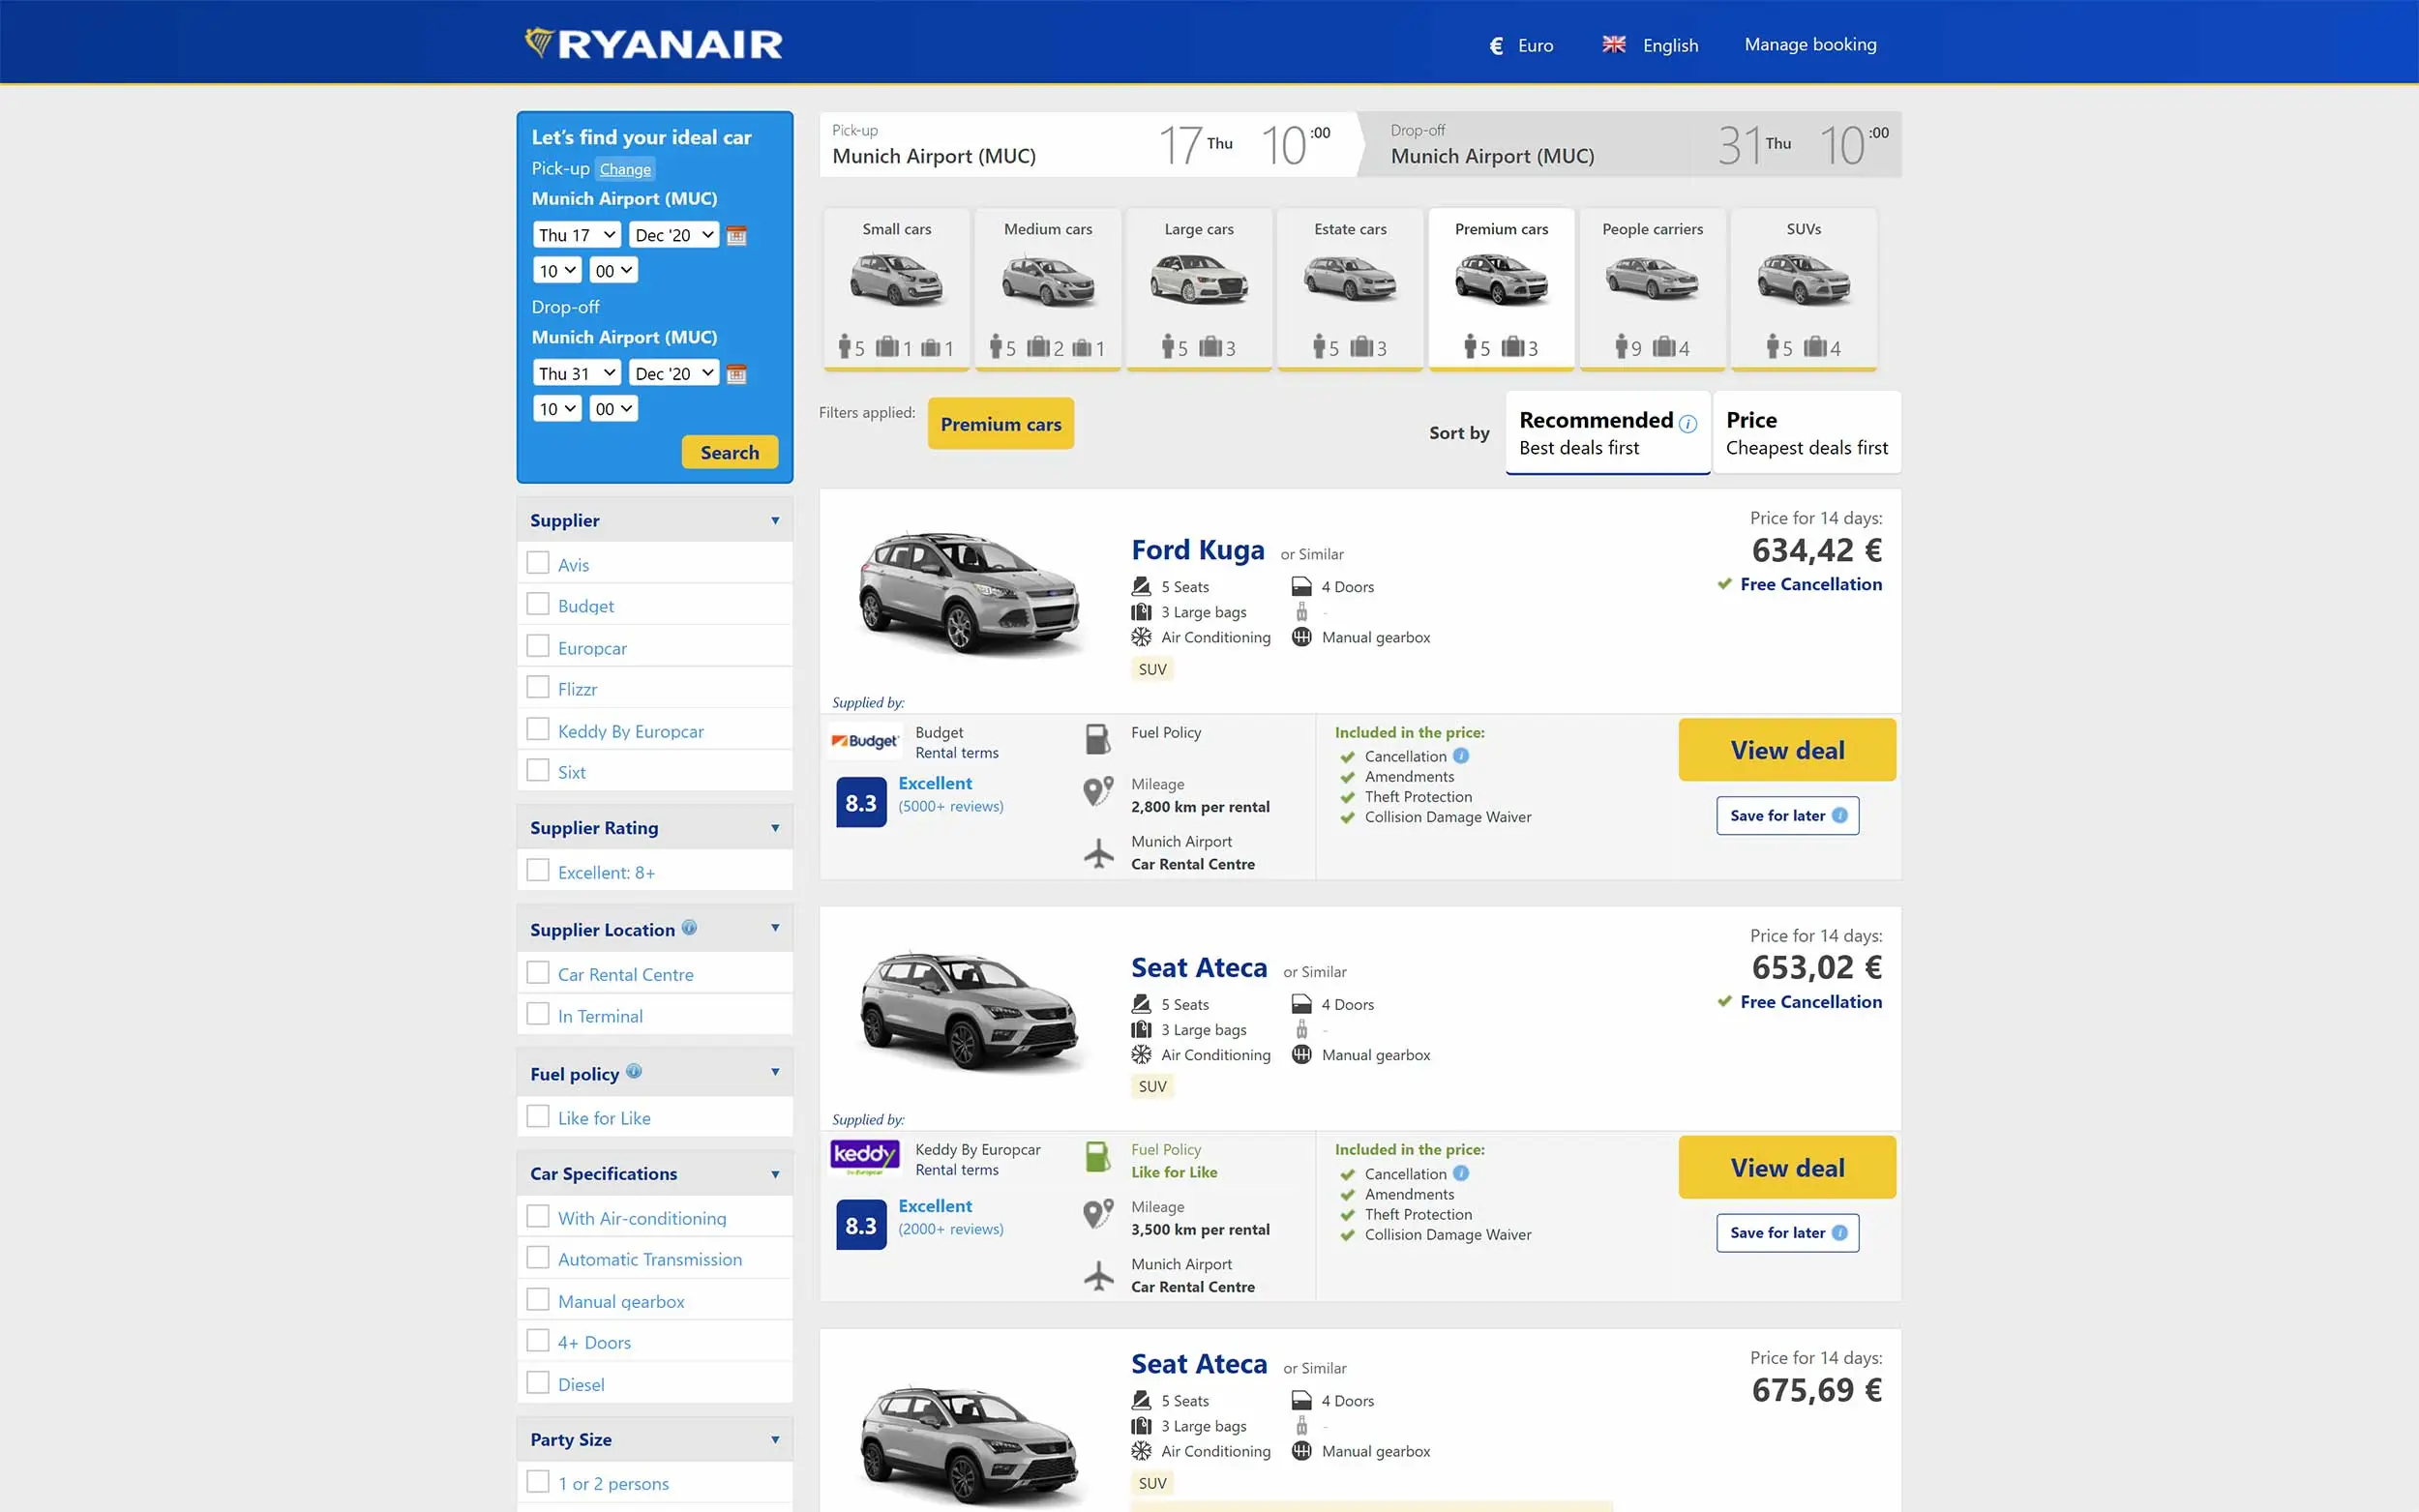
Task: Enable the Automatic Transmission filter
Action: 538,1258
